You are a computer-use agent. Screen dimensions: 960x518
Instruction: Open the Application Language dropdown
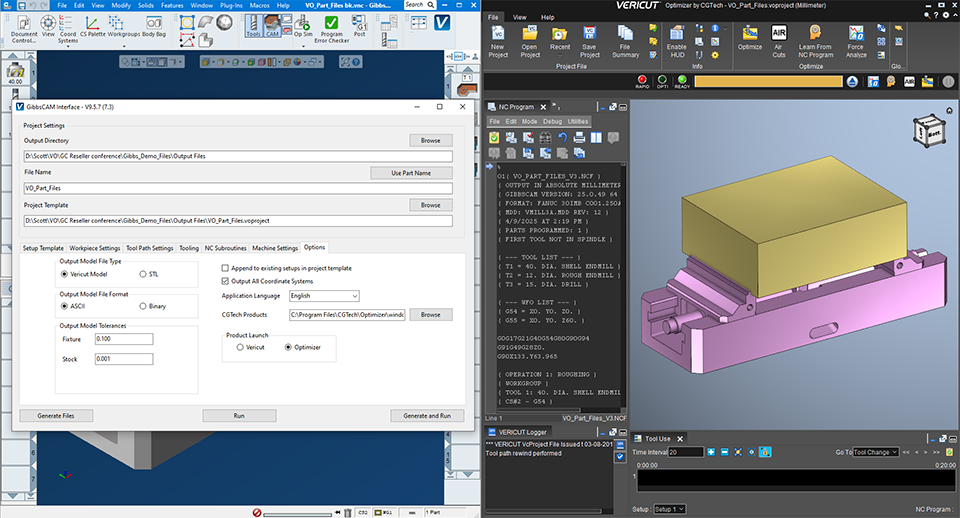324,296
